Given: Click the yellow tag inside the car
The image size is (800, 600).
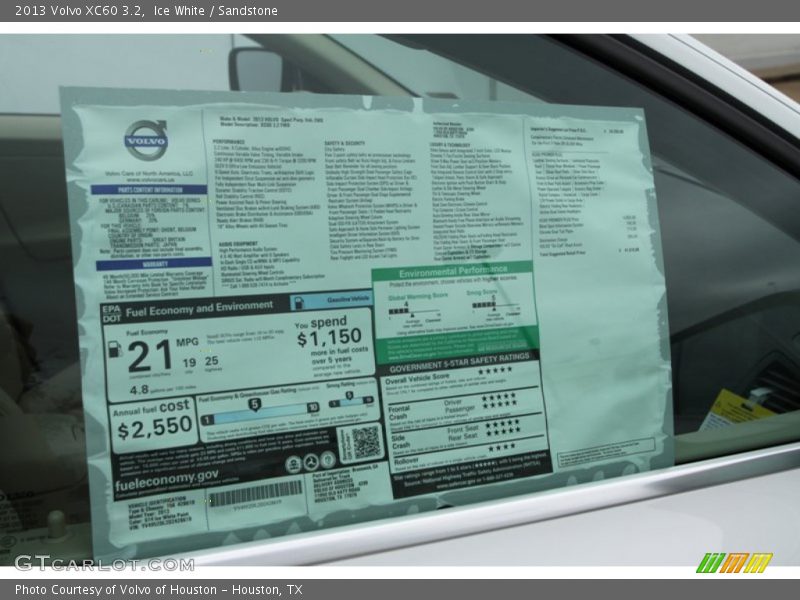Looking at the screenshot, I should 735,410.
